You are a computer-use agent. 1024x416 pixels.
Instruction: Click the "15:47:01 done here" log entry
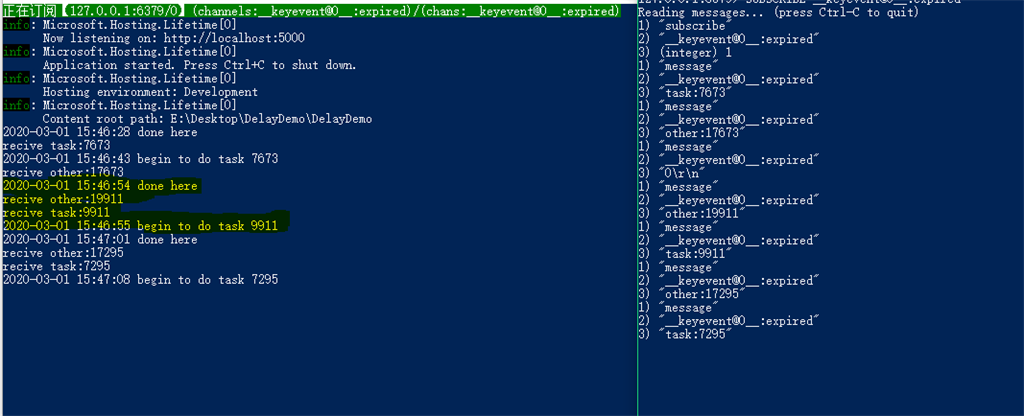100,239
